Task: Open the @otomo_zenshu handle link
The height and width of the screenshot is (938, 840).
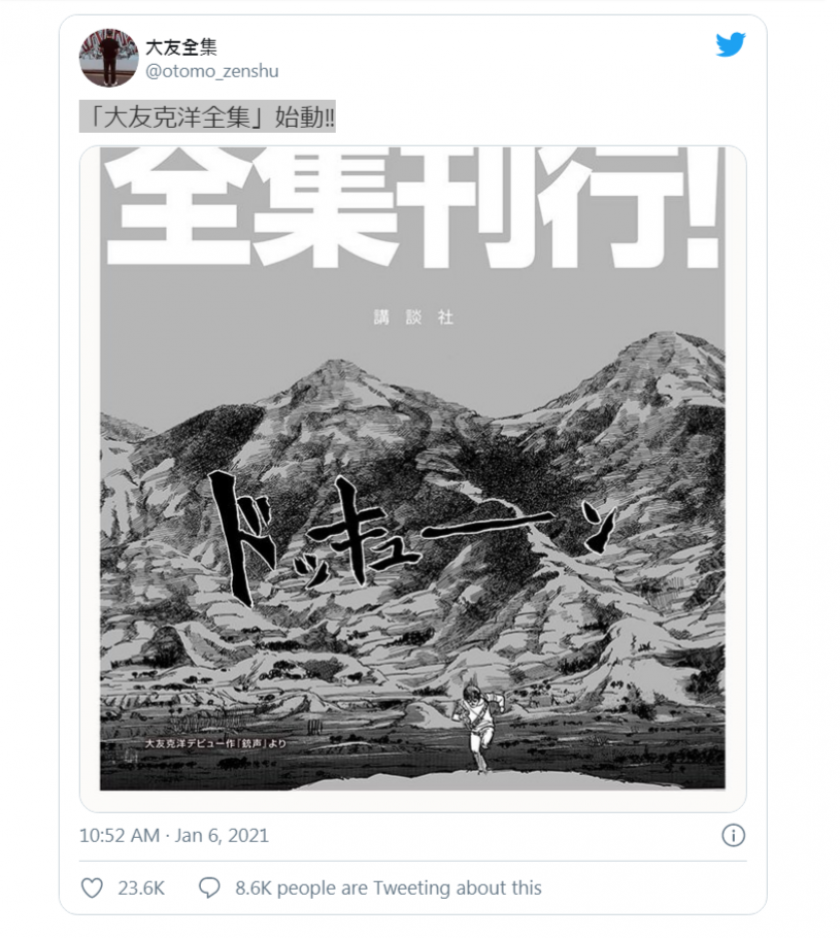Action: [x=212, y=71]
